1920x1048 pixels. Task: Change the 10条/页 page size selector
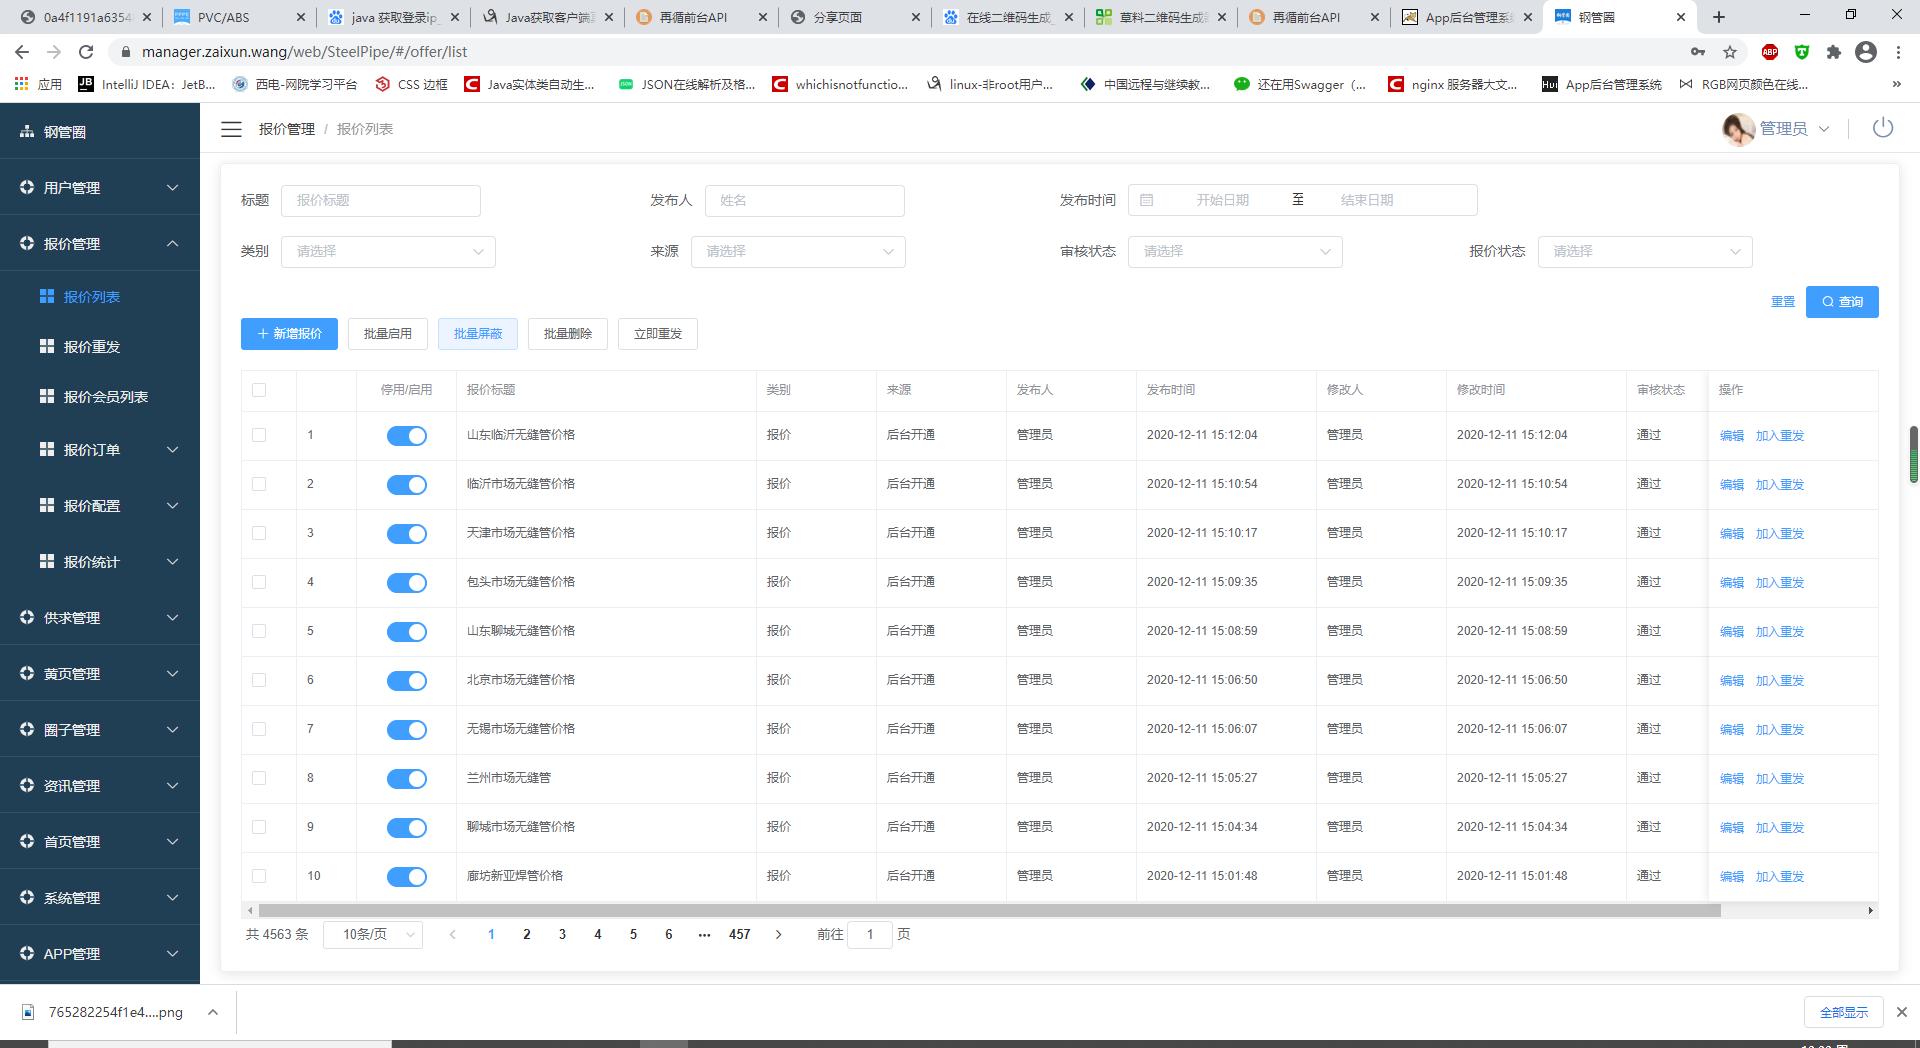coord(373,934)
